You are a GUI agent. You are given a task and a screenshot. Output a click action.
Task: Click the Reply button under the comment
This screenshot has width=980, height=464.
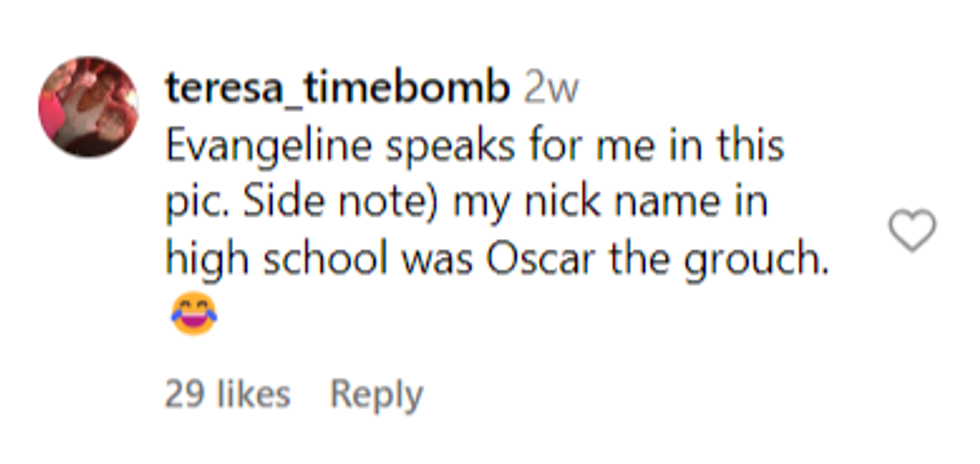pyautogui.click(x=376, y=394)
